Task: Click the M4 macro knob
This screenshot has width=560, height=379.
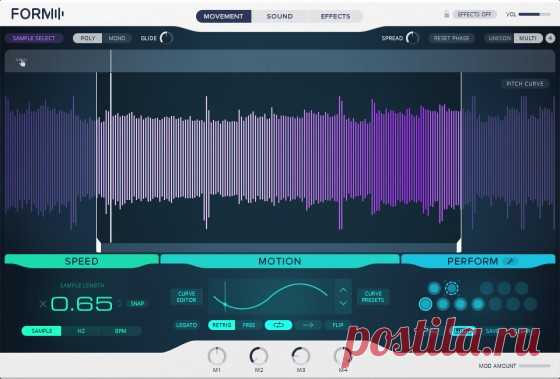Action: tap(342, 356)
